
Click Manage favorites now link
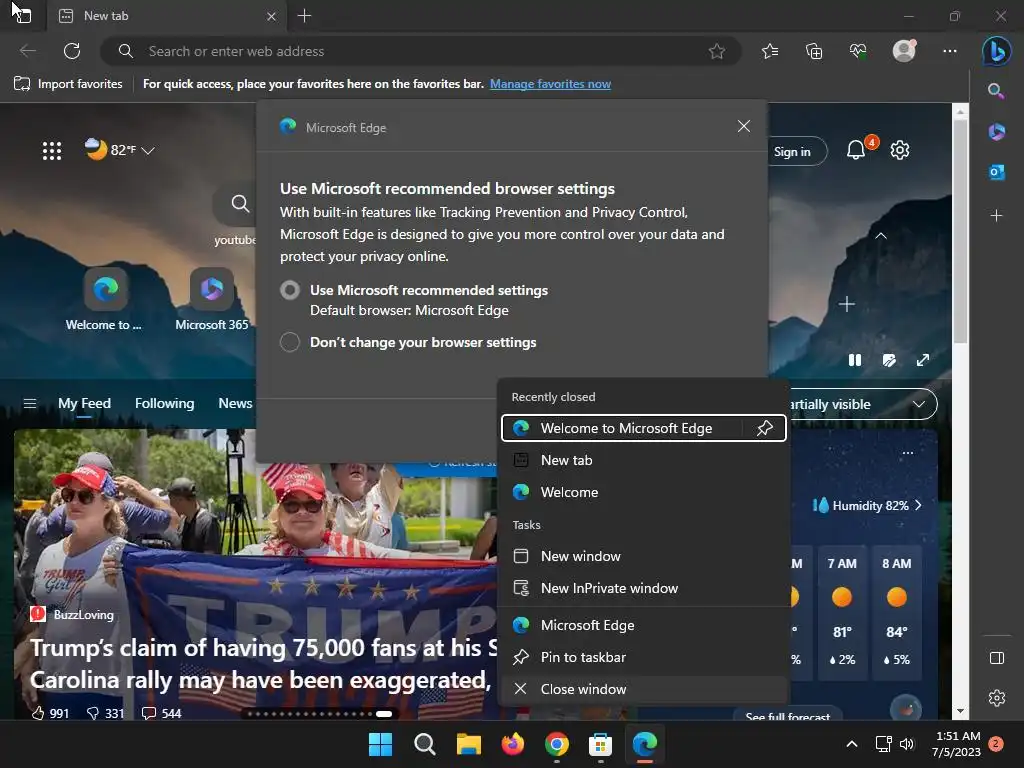pyautogui.click(x=551, y=84)
